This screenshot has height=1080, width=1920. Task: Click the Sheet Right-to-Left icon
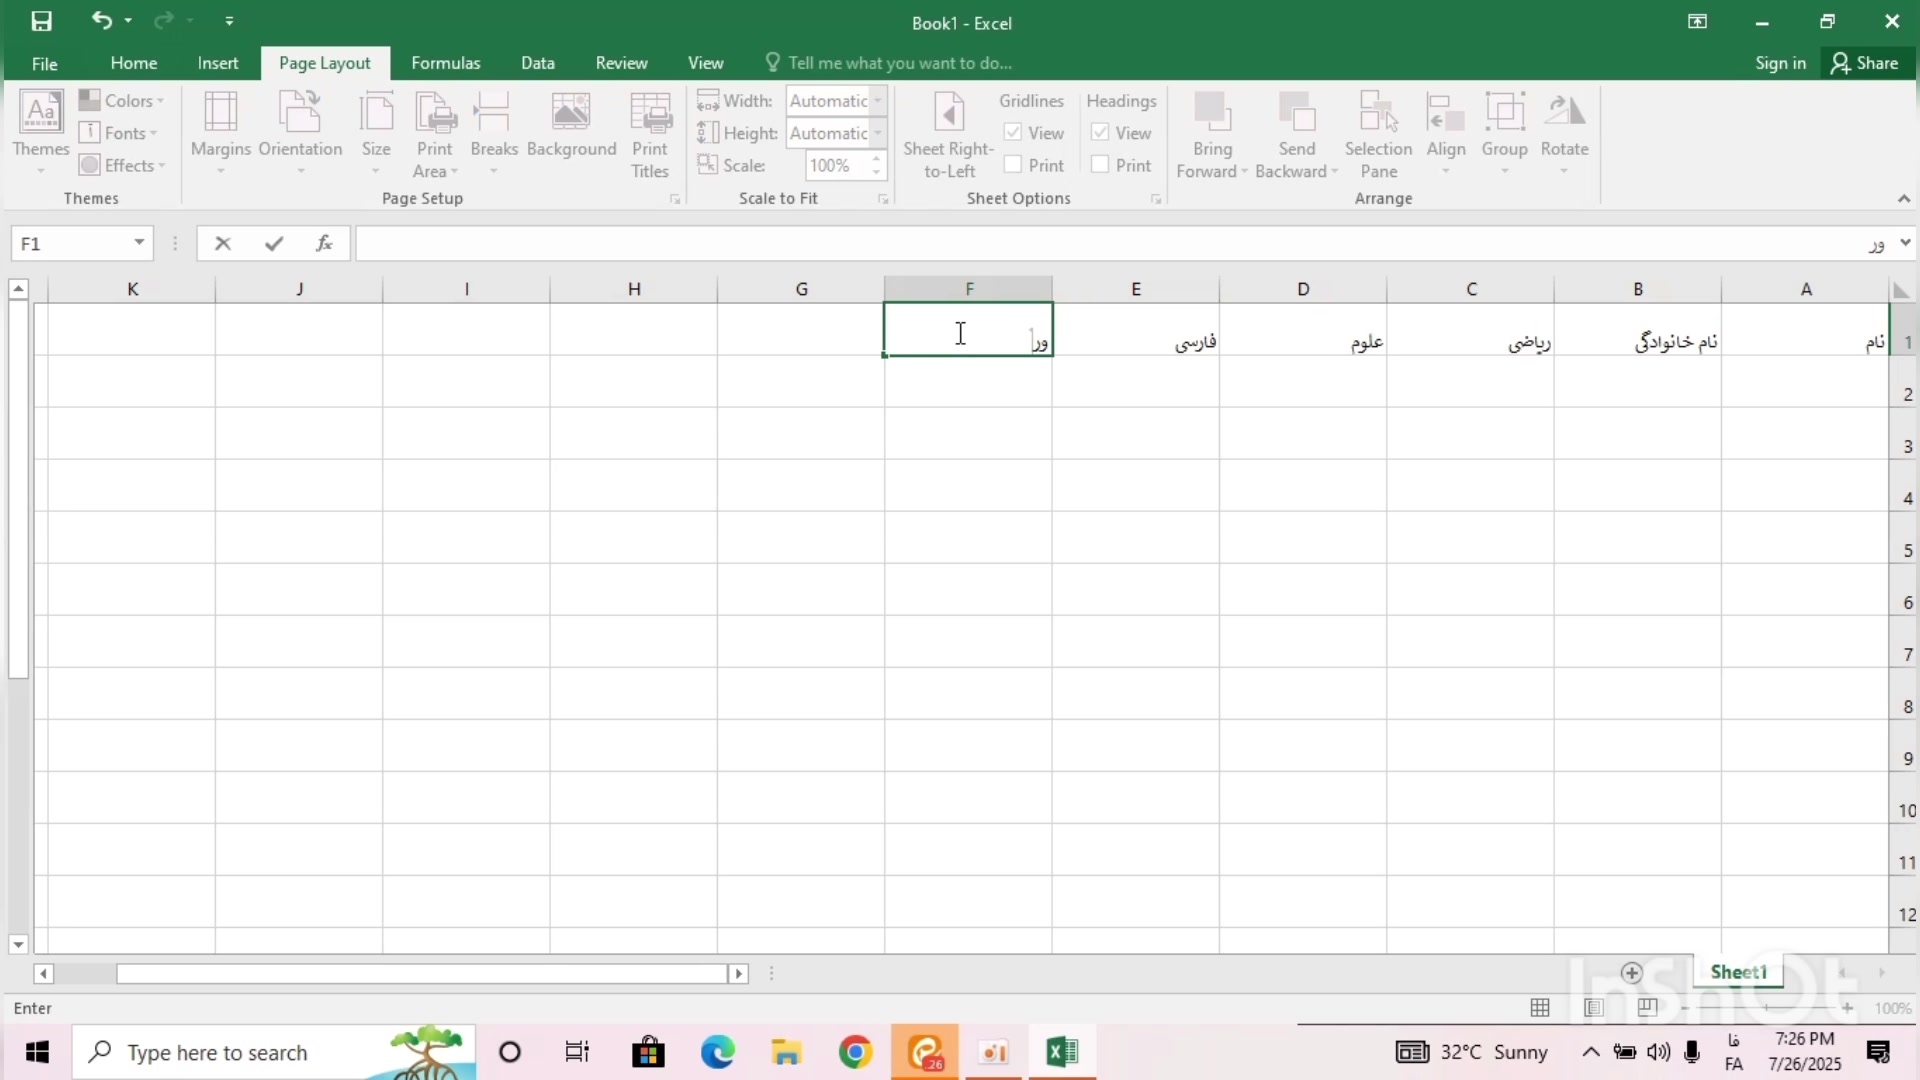click(948, 112)
